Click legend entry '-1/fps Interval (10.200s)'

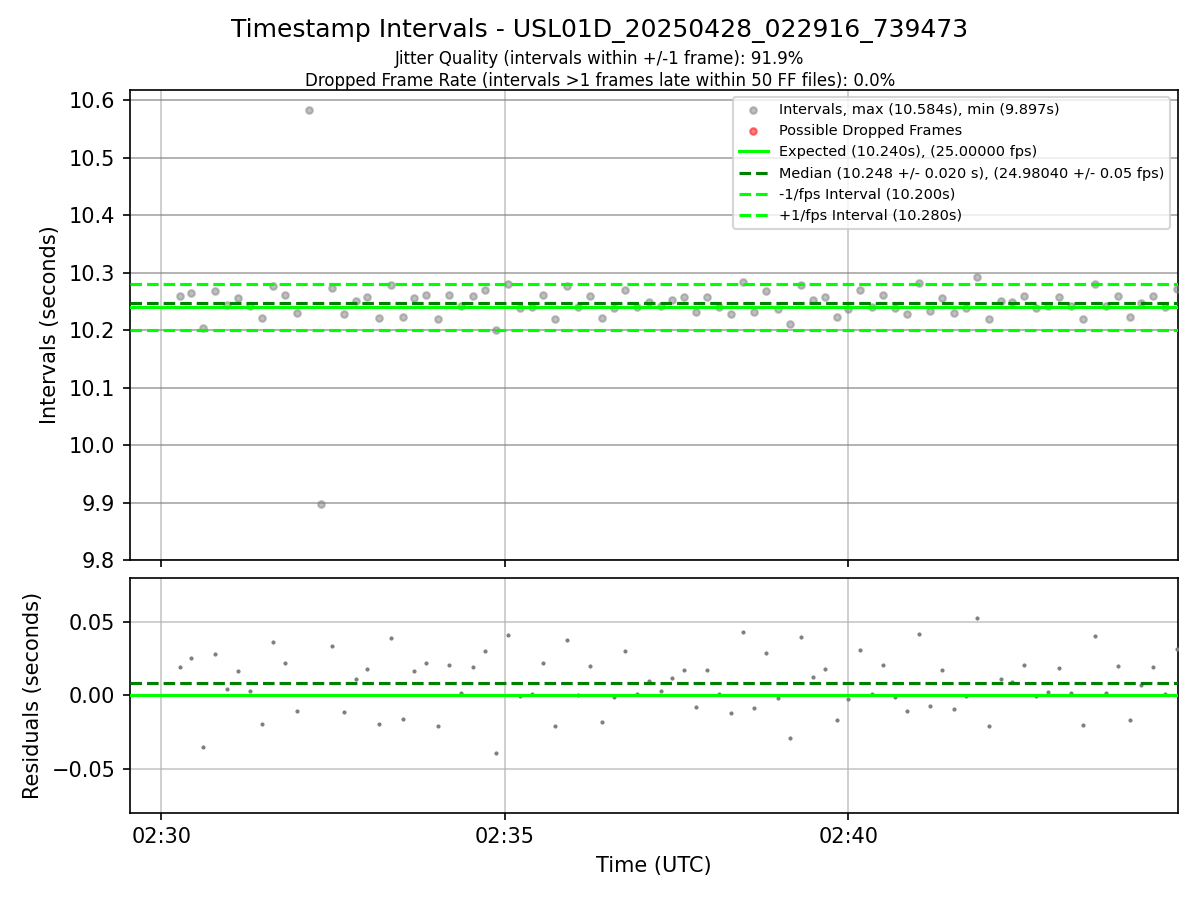coord(866,194)
